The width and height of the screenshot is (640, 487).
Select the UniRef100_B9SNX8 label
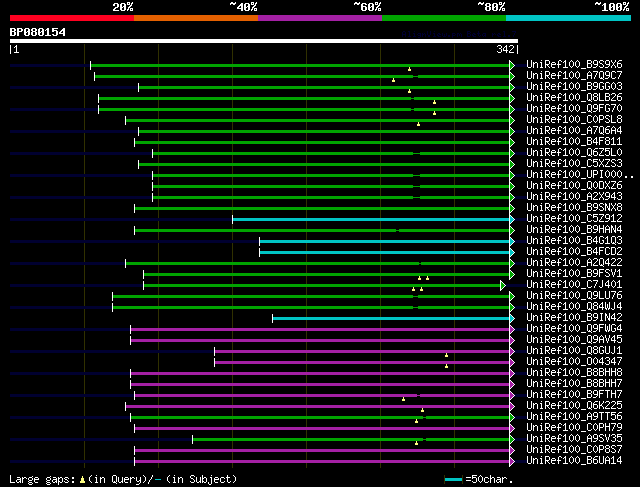click(x=574, y=208)
